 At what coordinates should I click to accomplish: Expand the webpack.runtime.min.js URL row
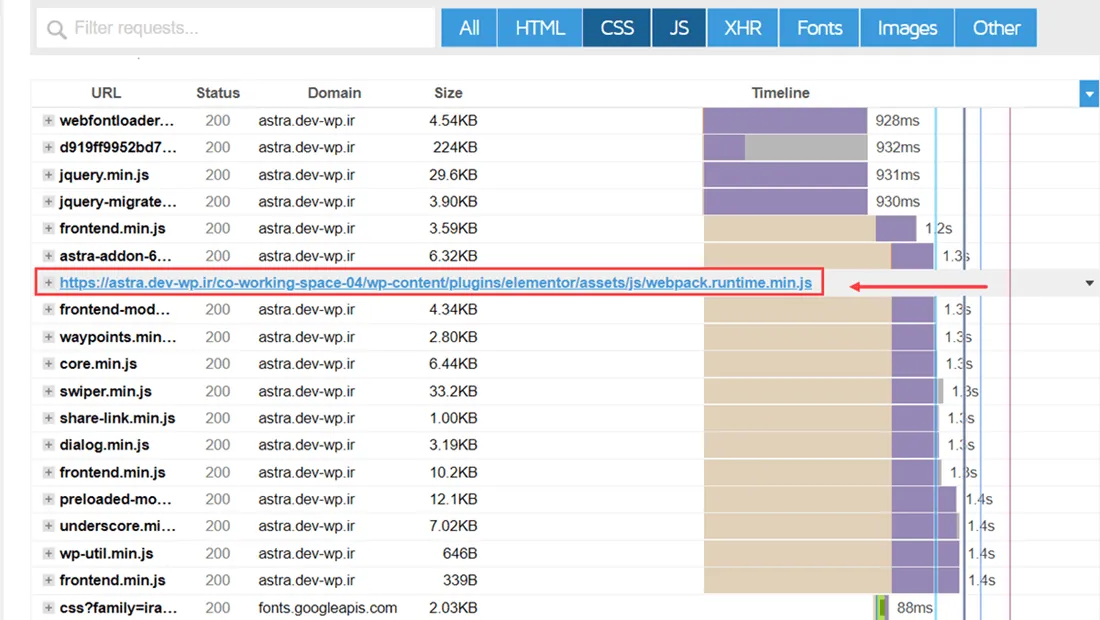click(x=48, y=283)
